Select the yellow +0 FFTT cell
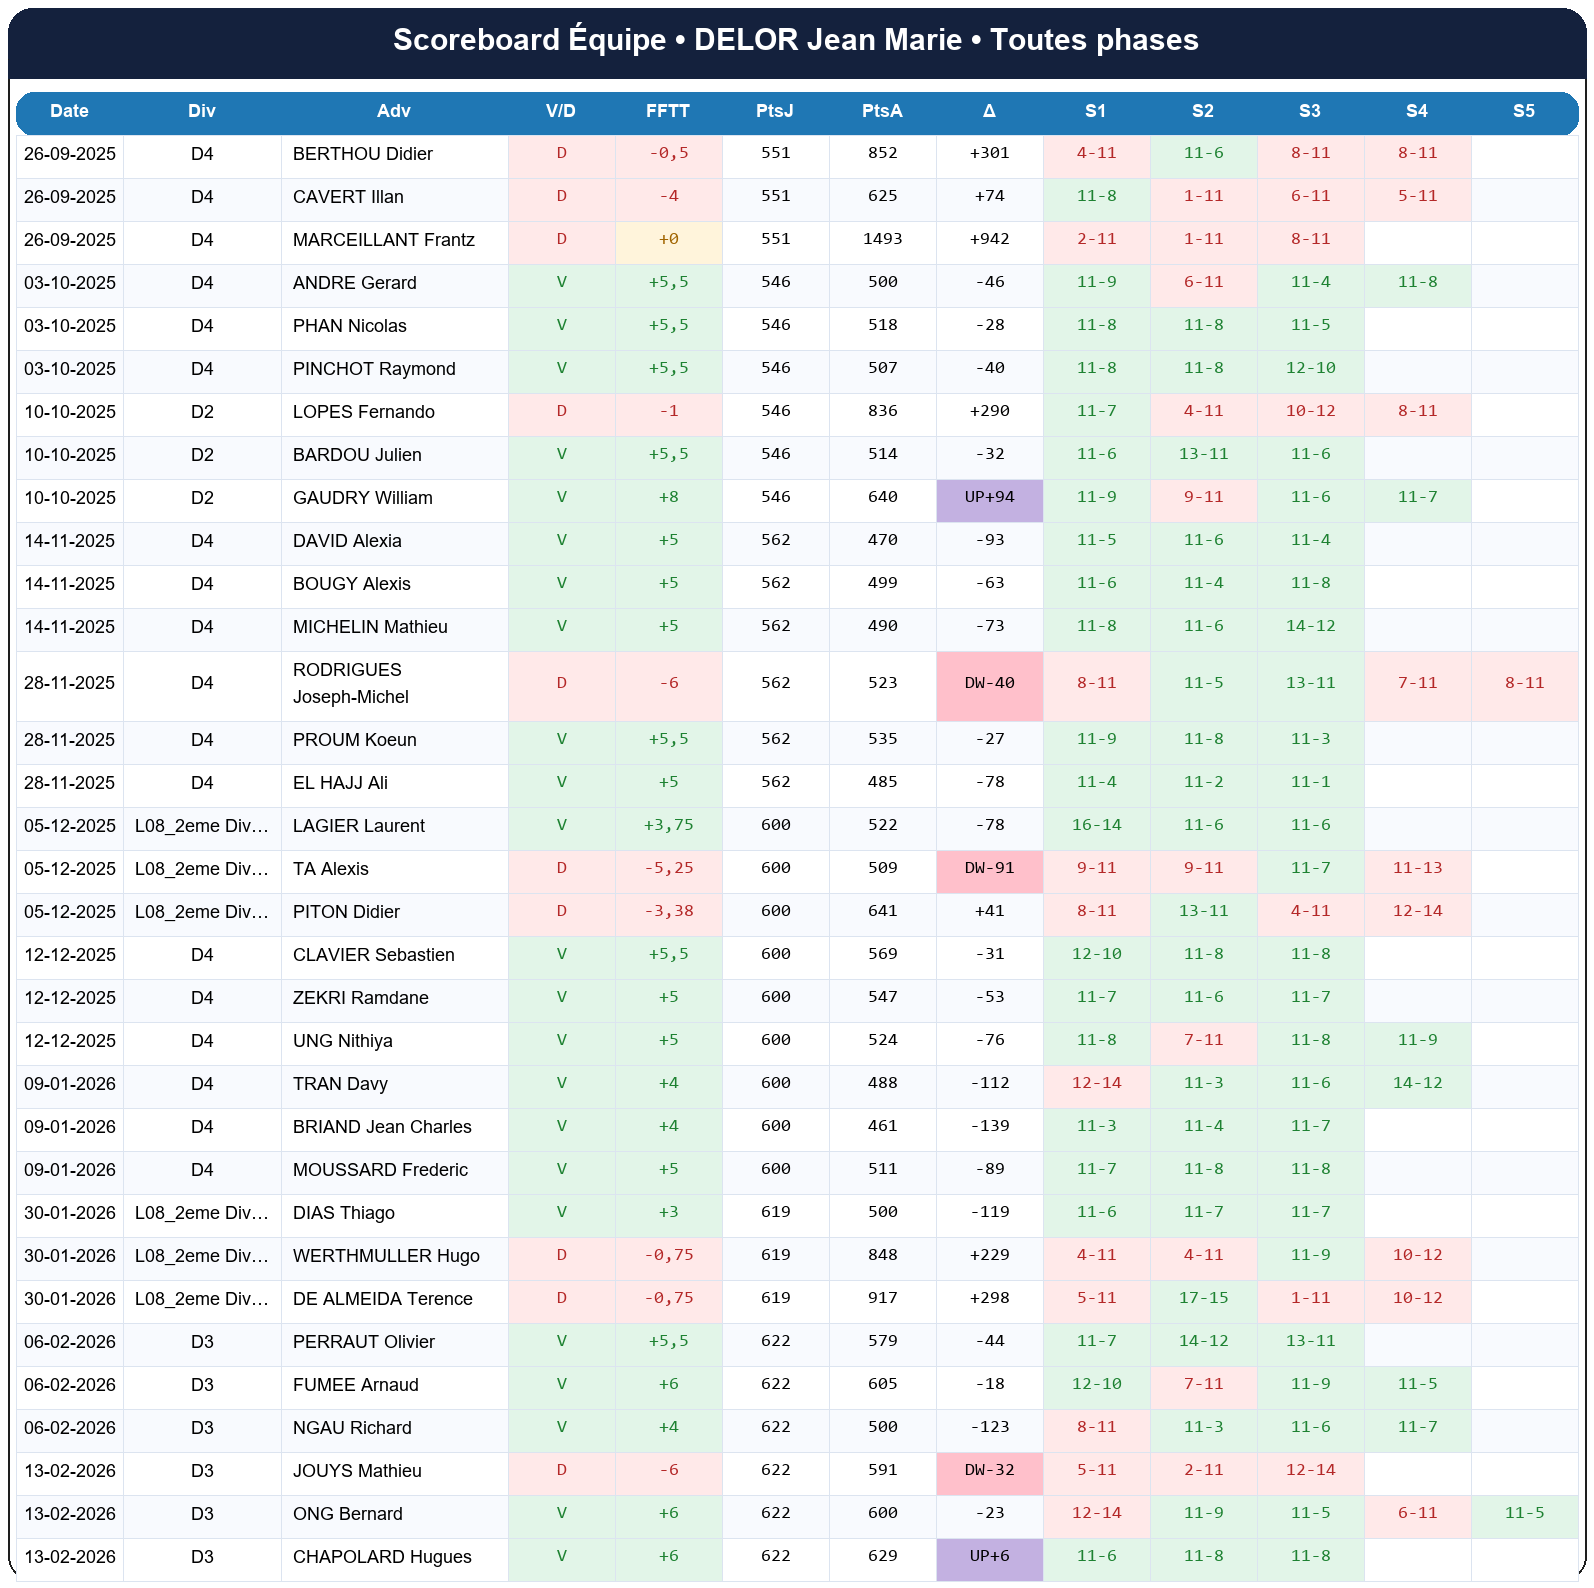 (x=668, y=240)
